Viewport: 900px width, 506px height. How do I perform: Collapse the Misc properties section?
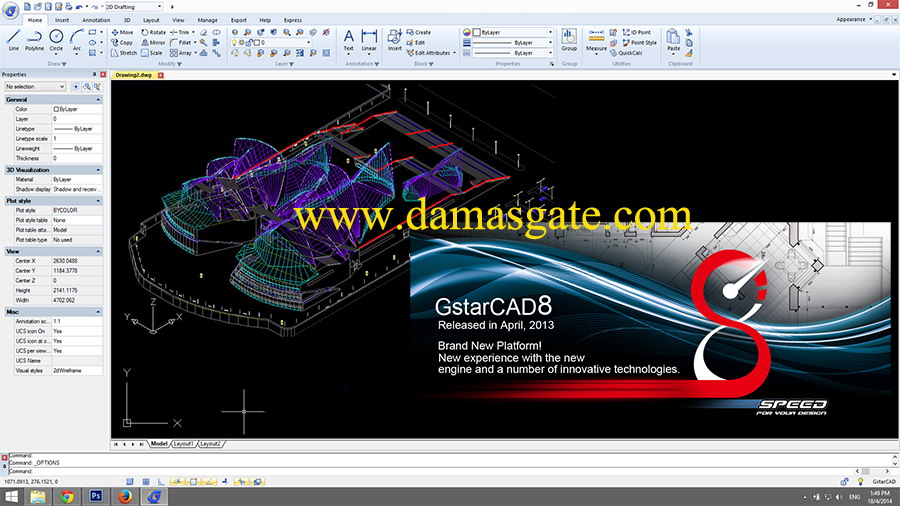(x=98, y=312)
